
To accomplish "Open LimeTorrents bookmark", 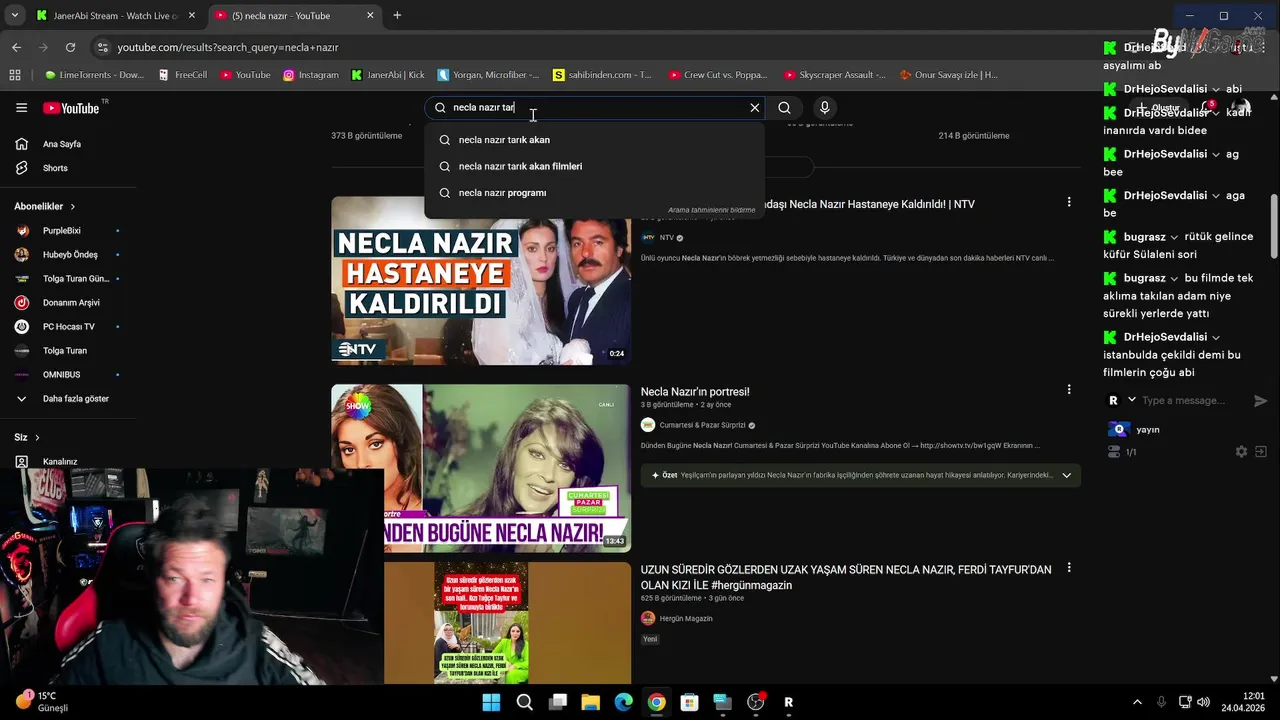I will click(95, 75).
